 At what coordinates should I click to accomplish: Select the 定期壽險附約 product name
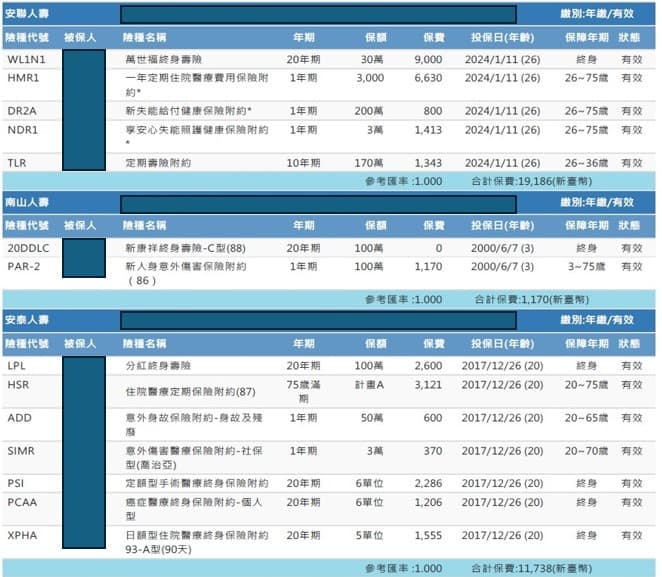point(158,163)
